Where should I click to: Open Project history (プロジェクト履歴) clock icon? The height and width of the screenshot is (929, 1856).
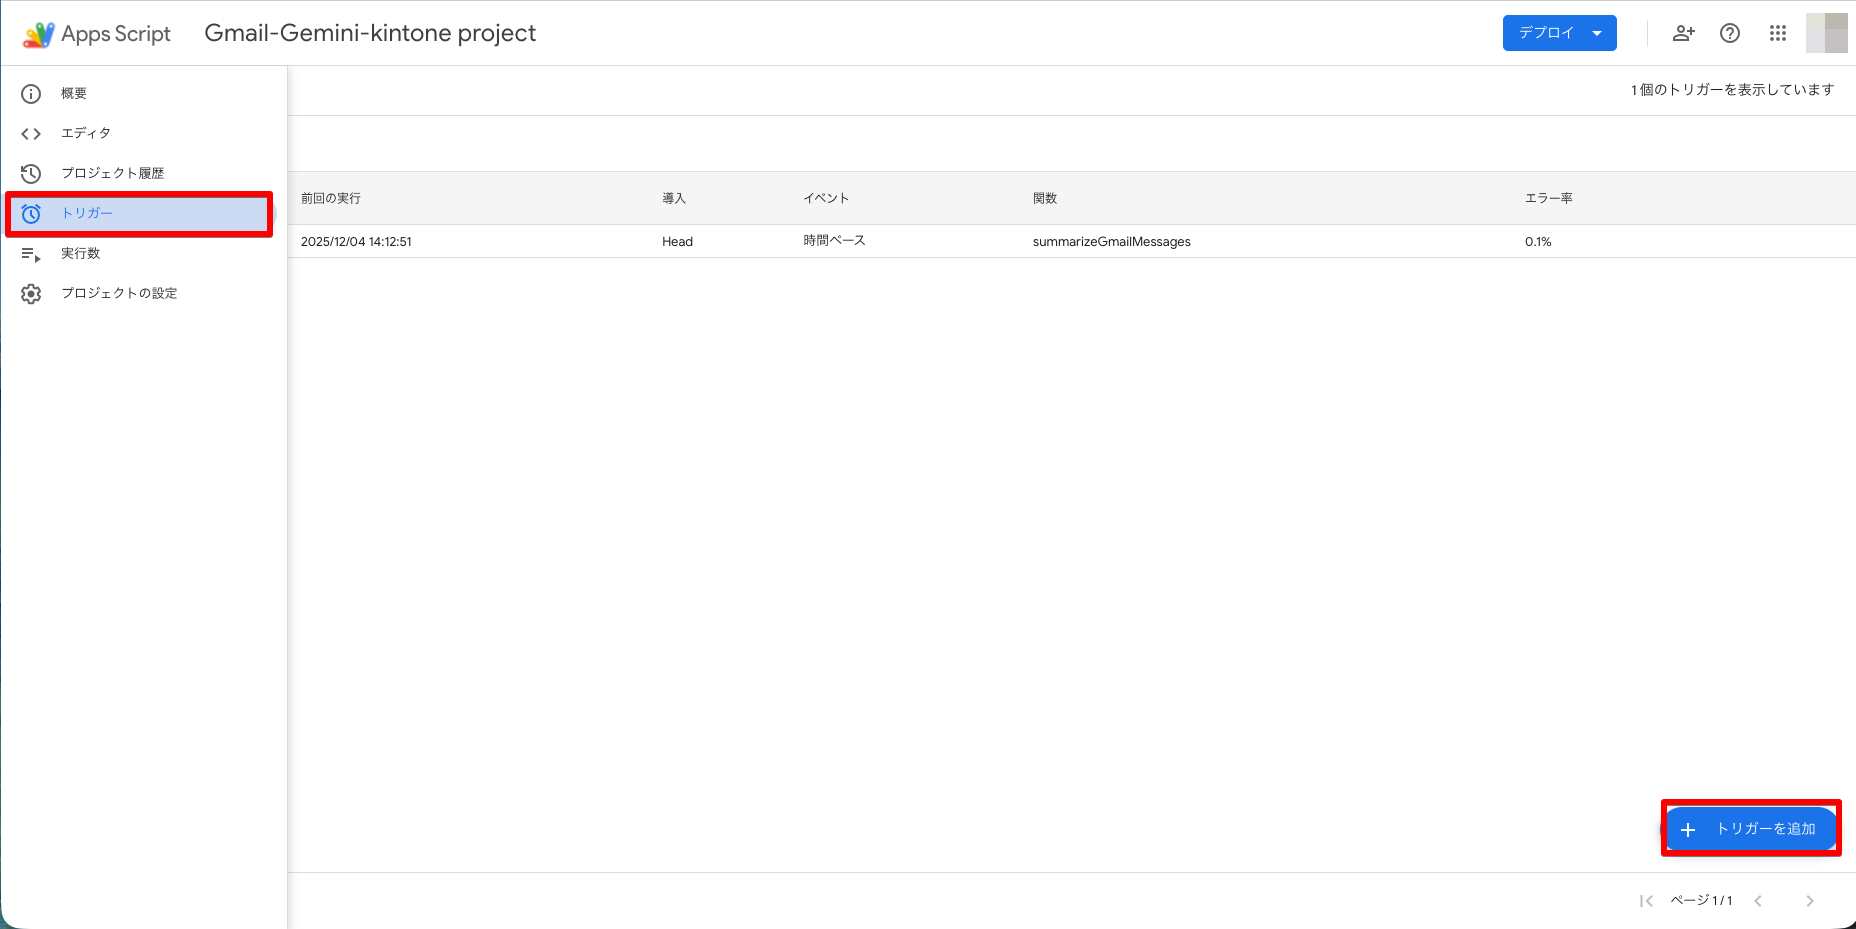pyautogui.click(x=31, y=174)
